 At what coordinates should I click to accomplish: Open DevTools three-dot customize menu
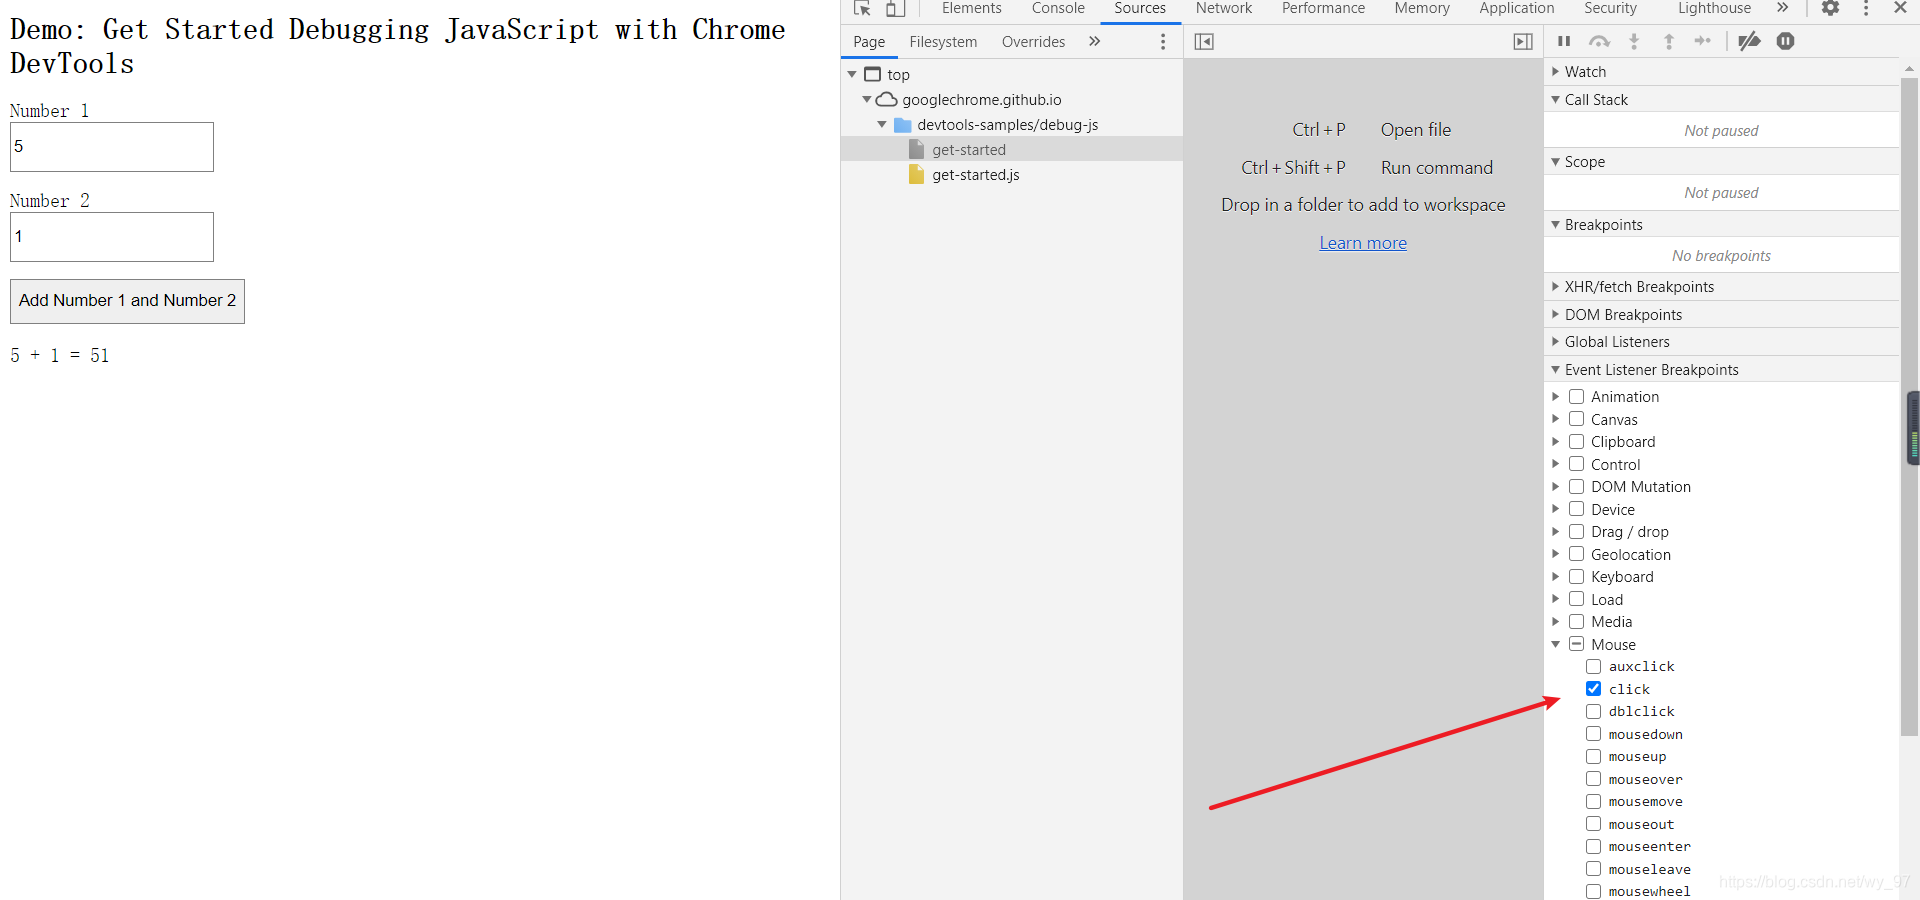tap(1866, 8)
